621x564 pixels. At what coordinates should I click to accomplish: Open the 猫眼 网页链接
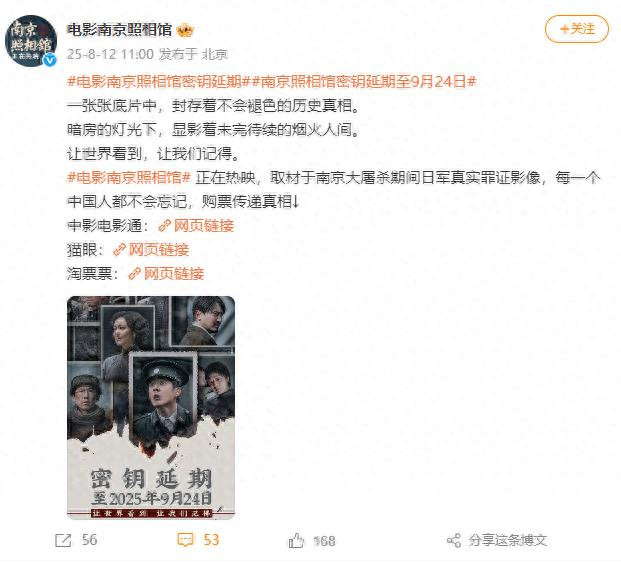coord(159,250)
